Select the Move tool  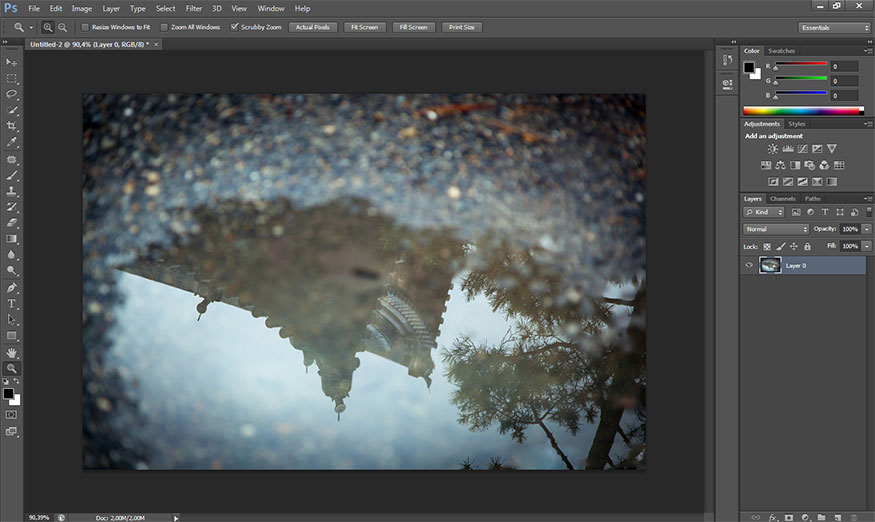click(12, 62)
